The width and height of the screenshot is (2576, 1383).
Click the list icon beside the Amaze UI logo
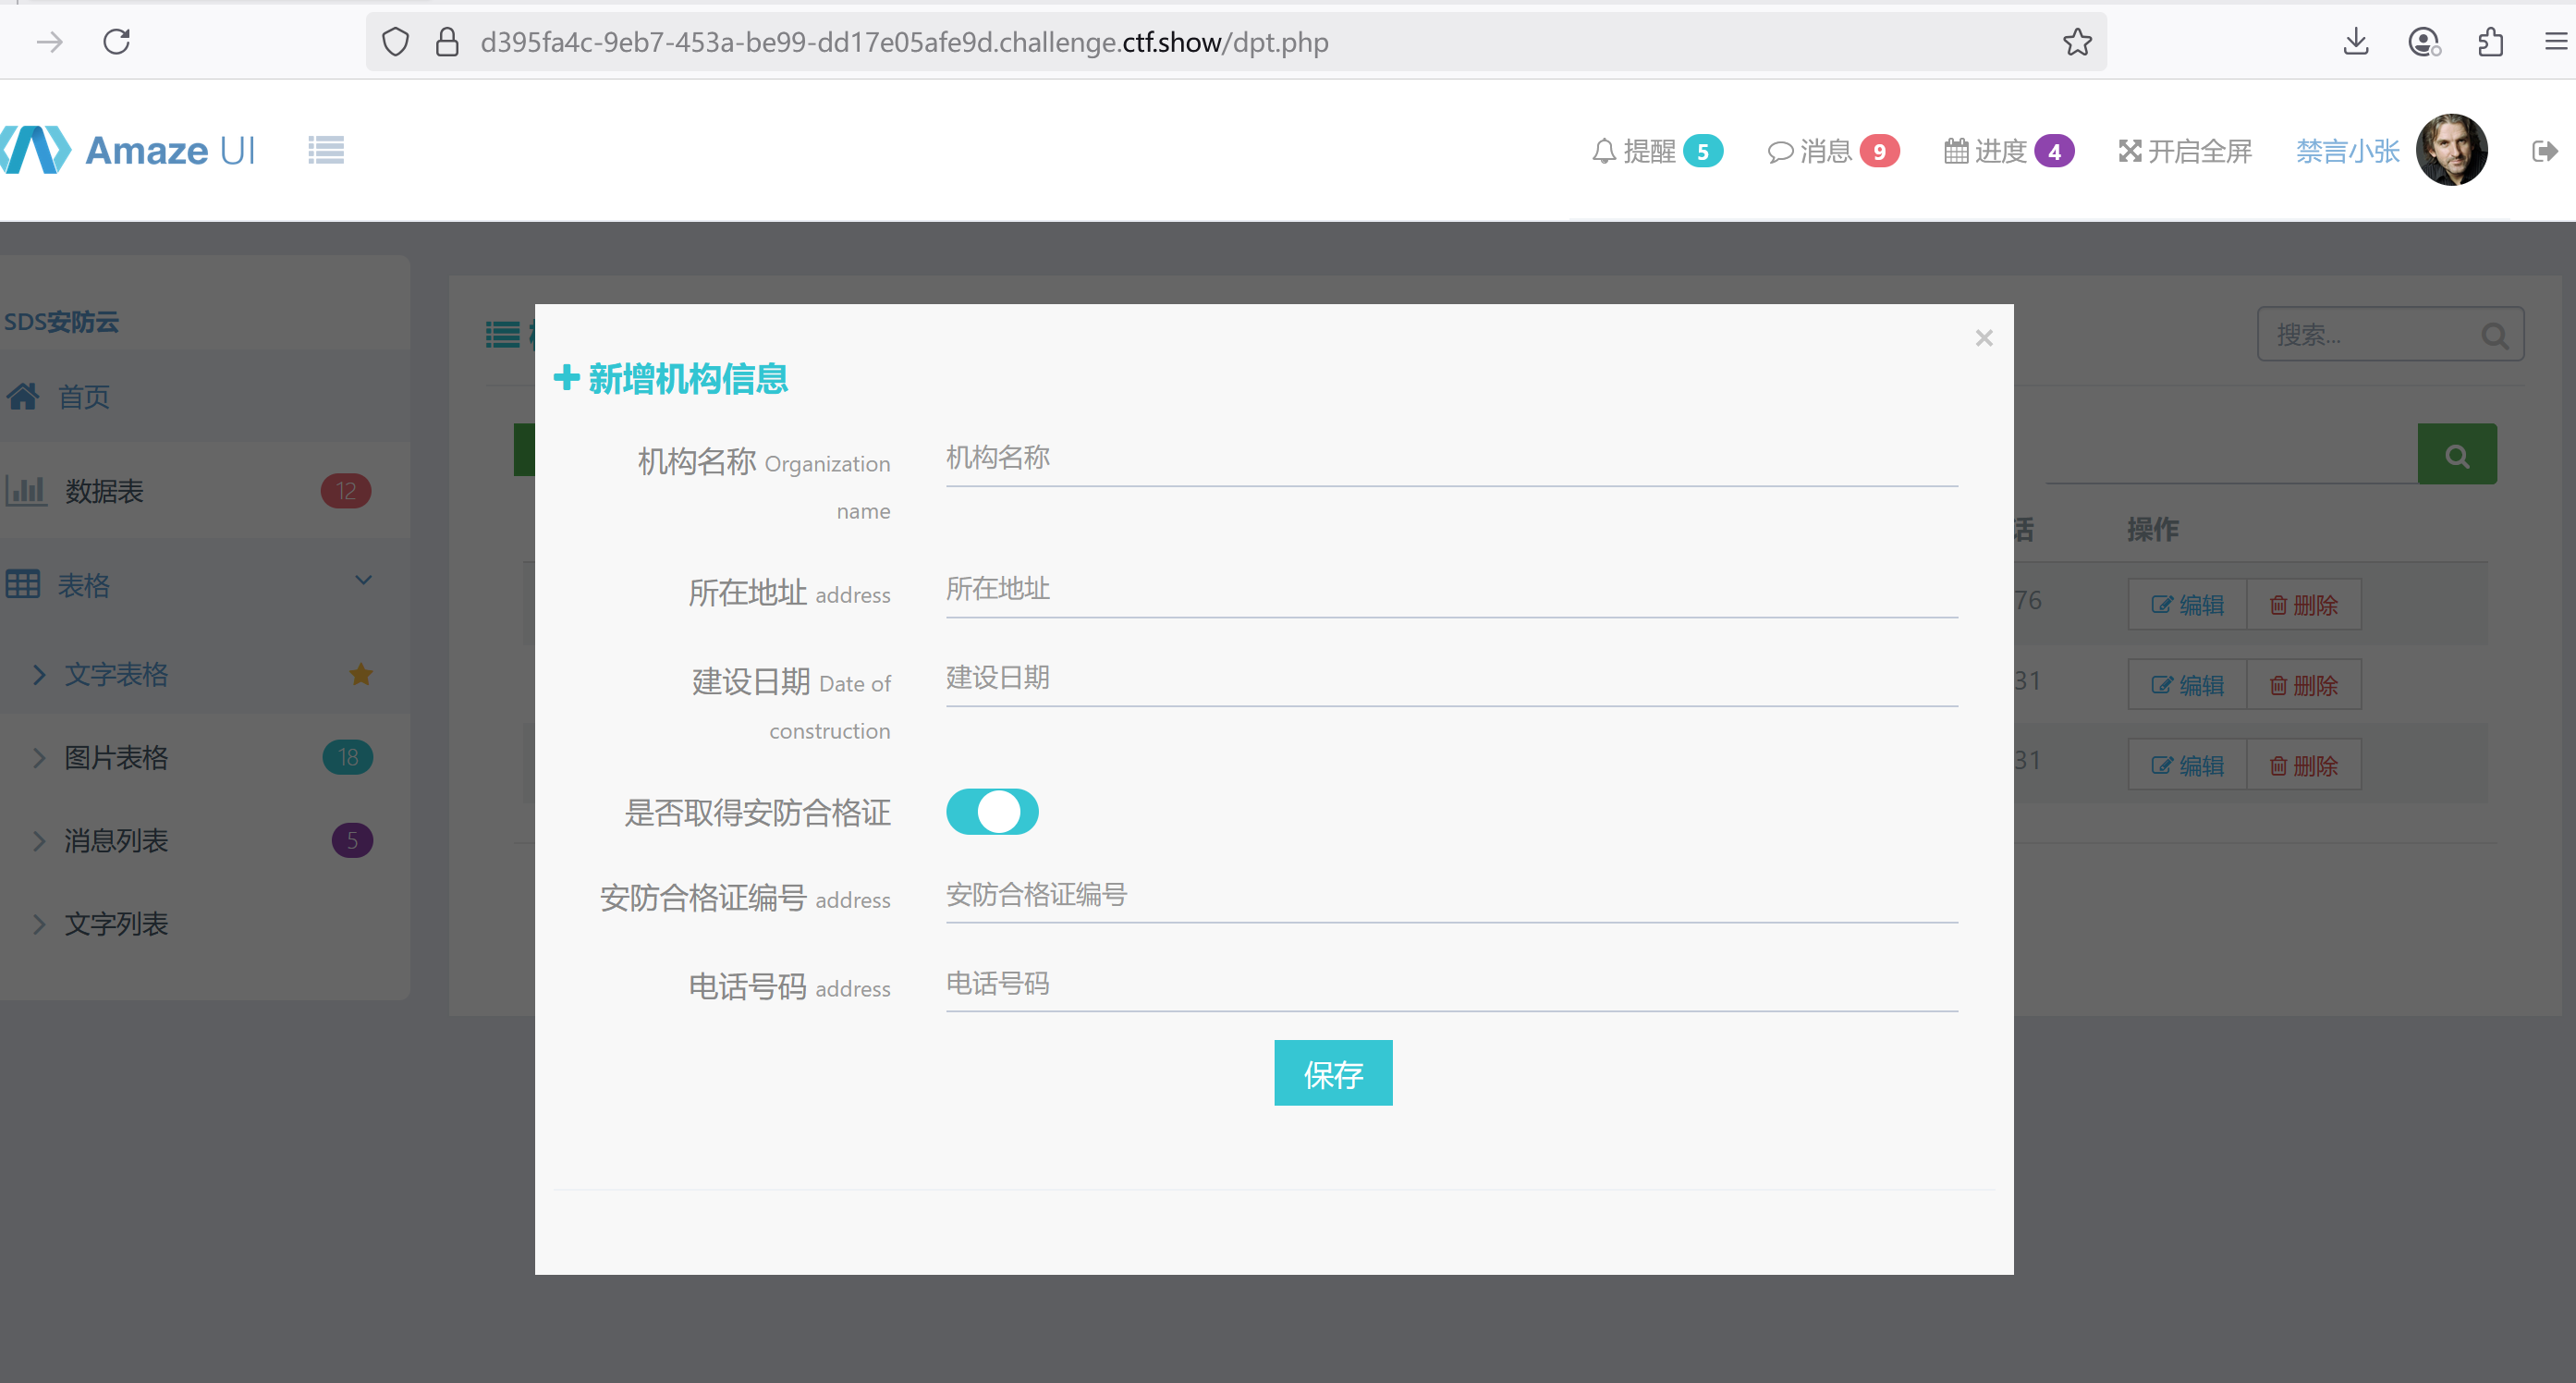325,149
